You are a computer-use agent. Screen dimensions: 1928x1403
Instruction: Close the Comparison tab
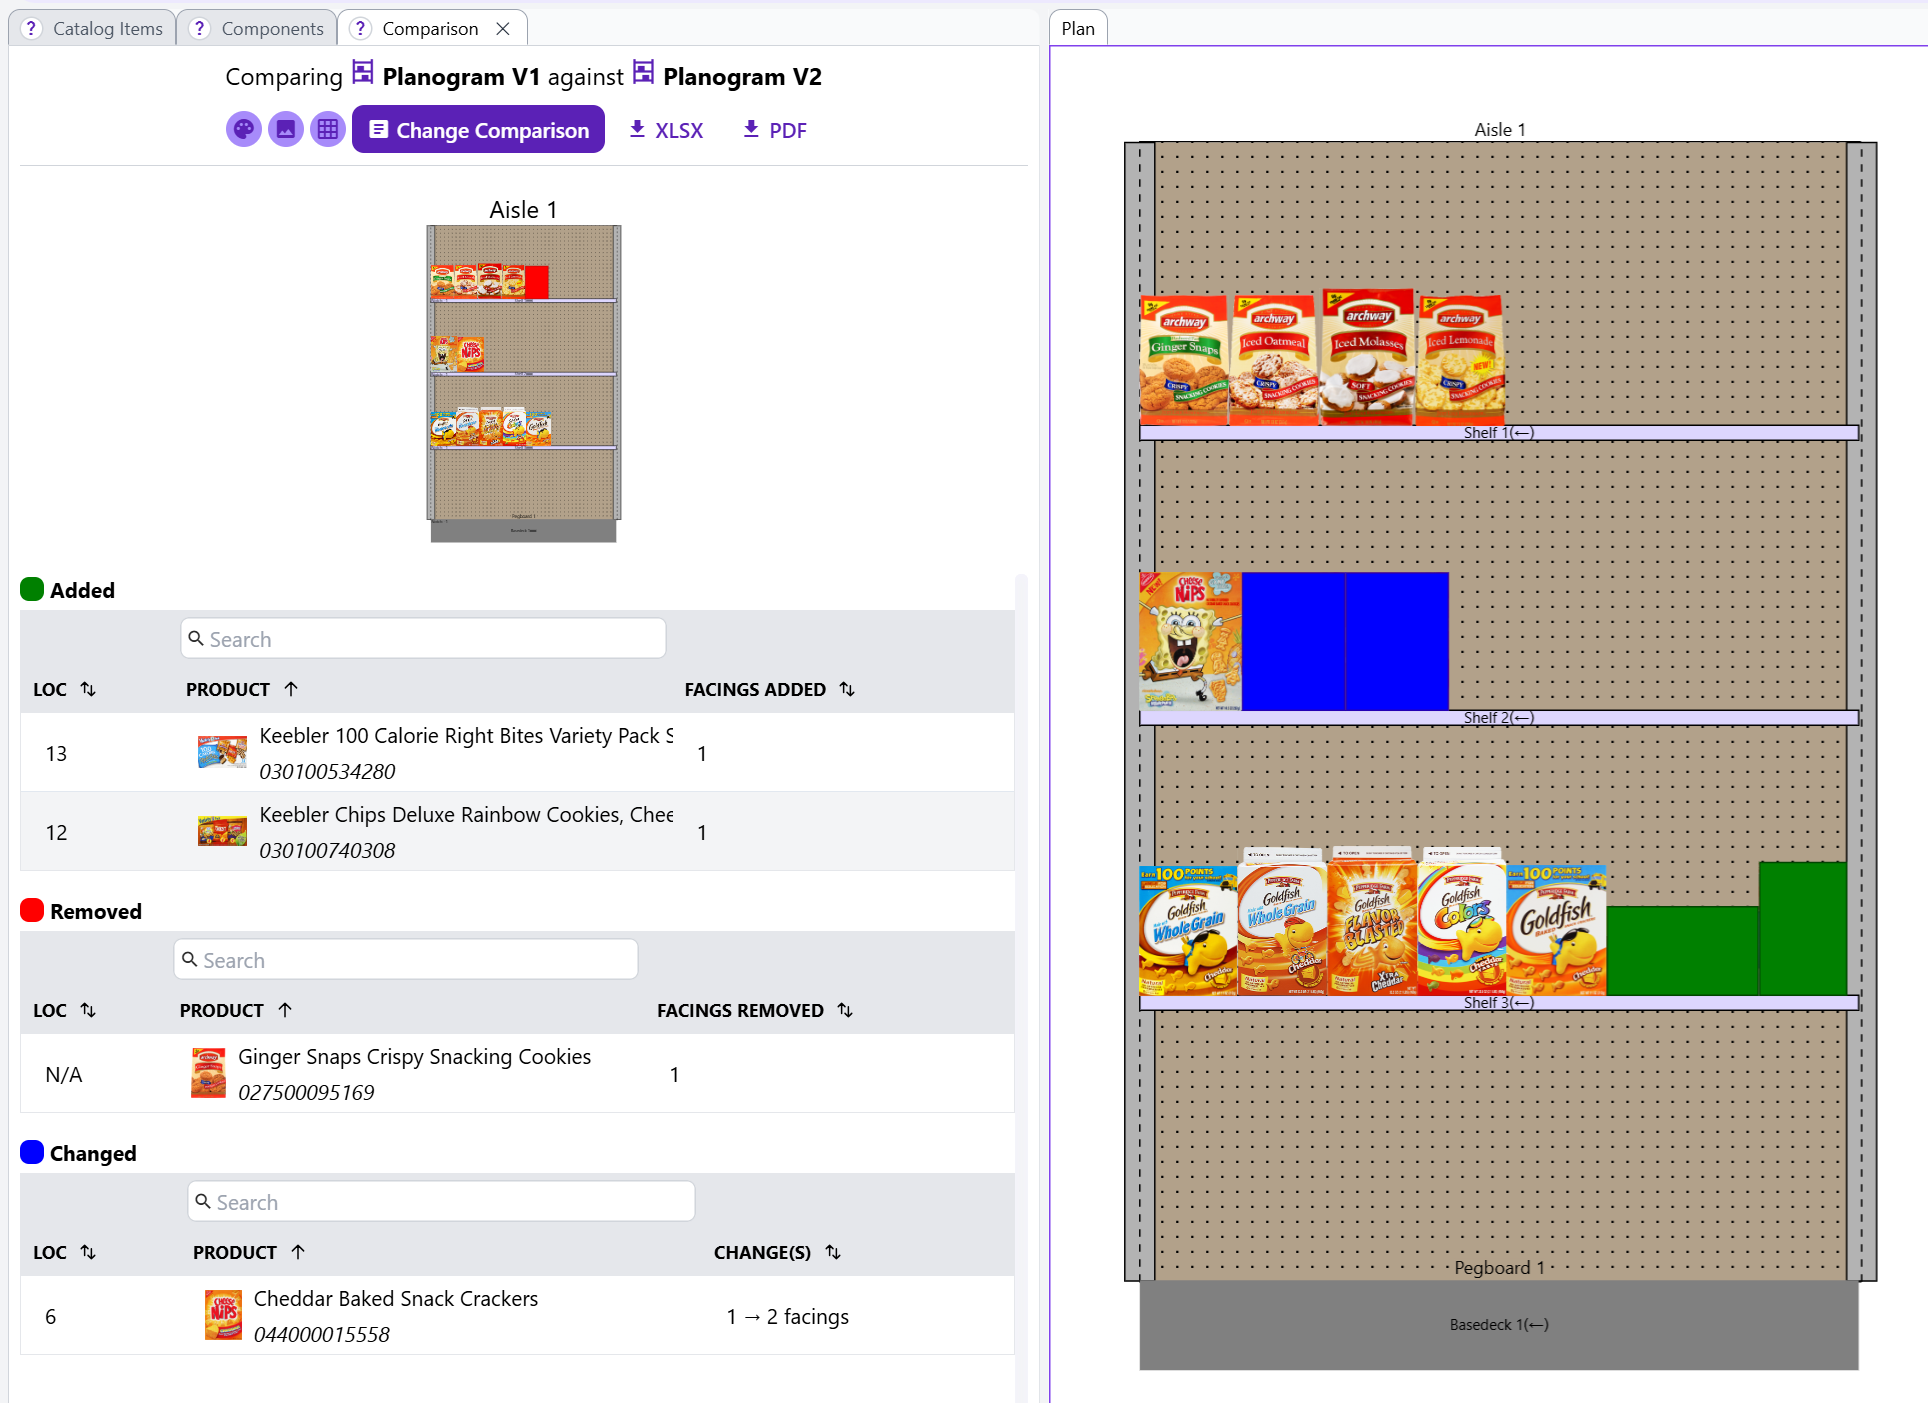(x=503, y=29)
